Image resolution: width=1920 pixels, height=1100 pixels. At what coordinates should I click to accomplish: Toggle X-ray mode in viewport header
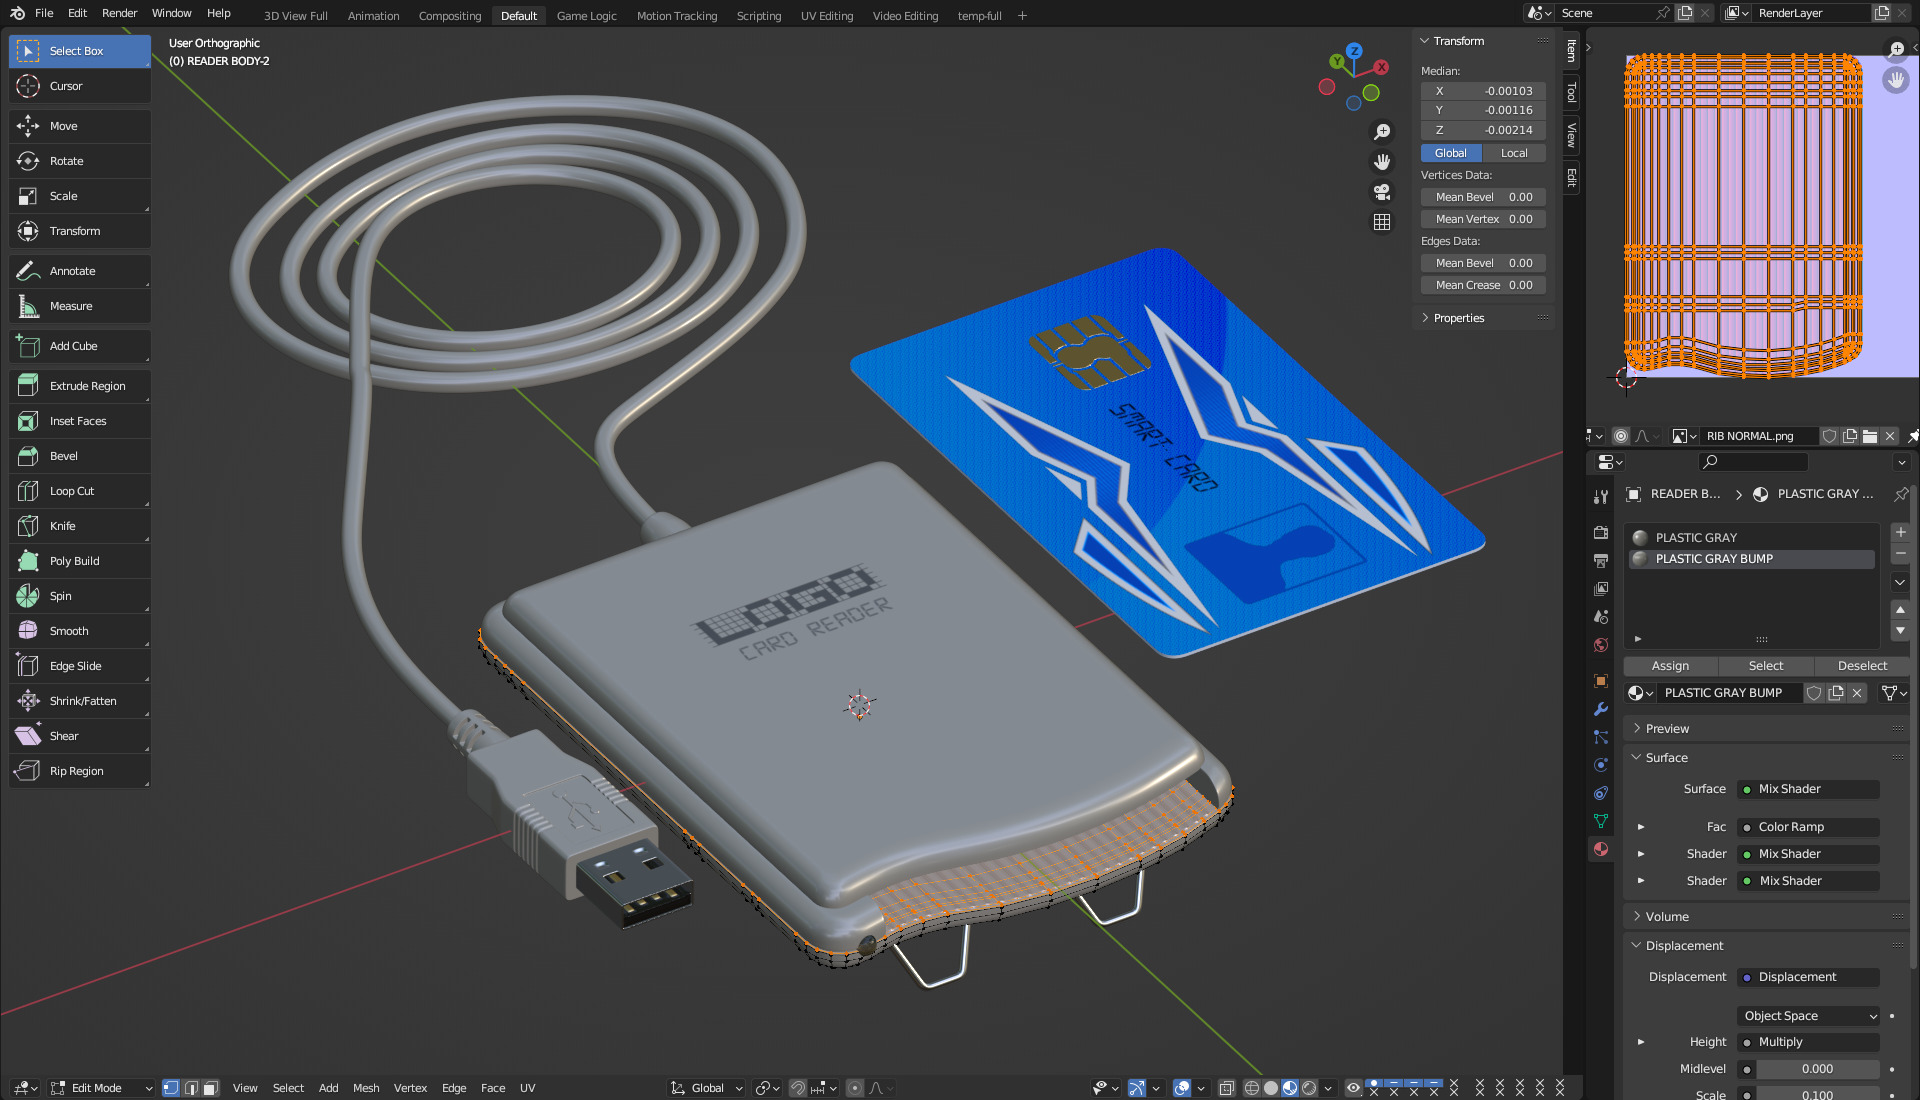(x=1227, y=1088)
